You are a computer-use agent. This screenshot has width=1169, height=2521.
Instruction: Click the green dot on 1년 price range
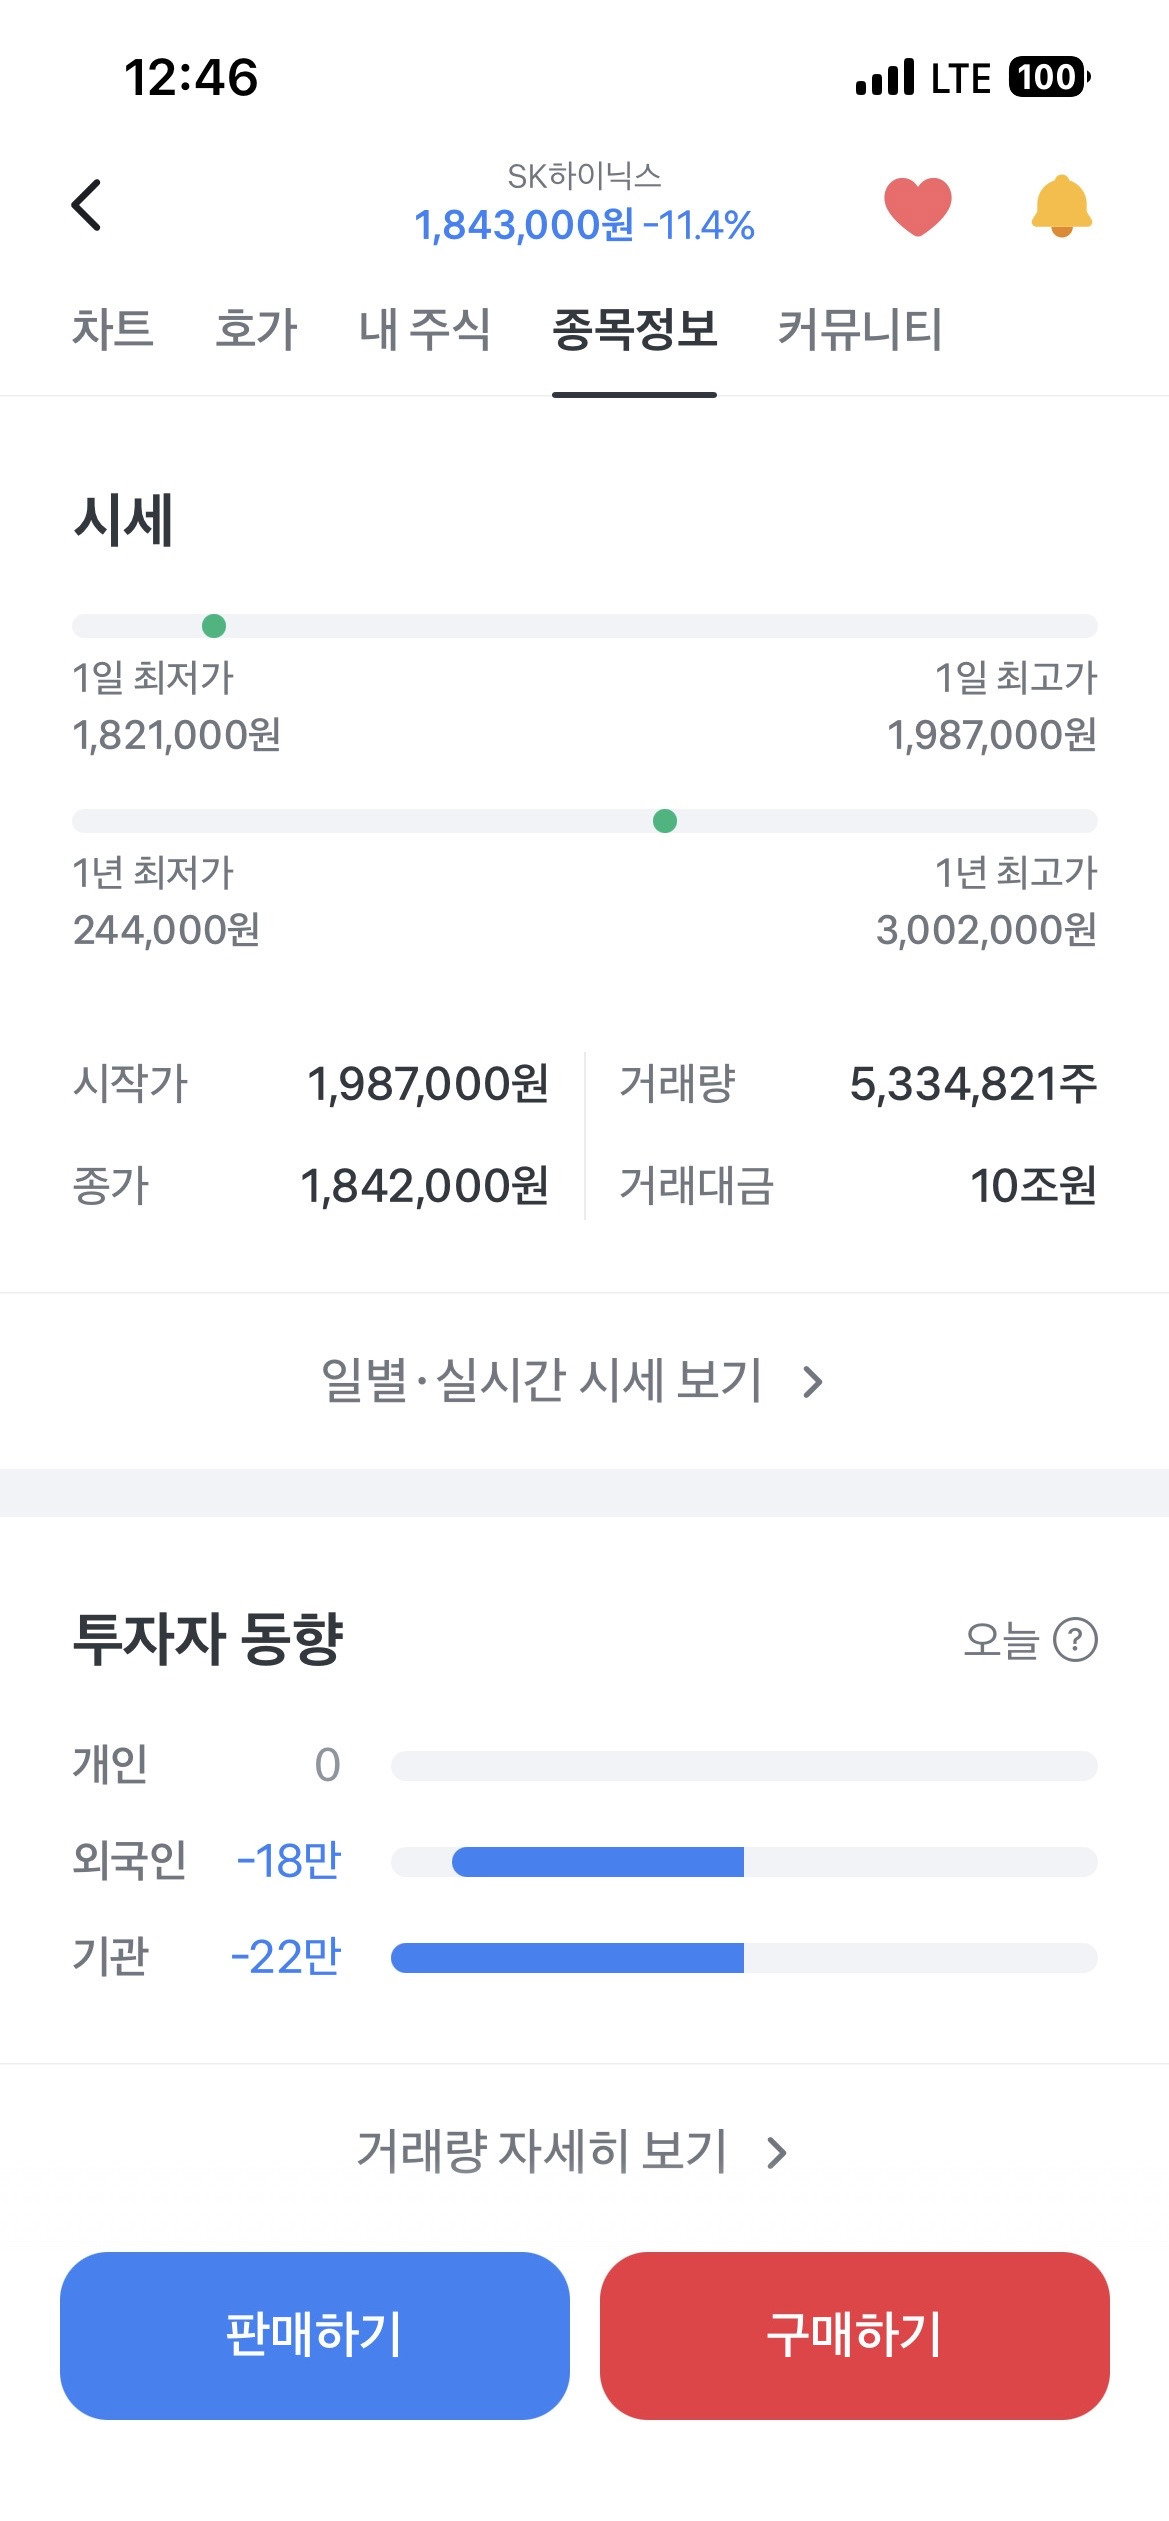(665, 821)
